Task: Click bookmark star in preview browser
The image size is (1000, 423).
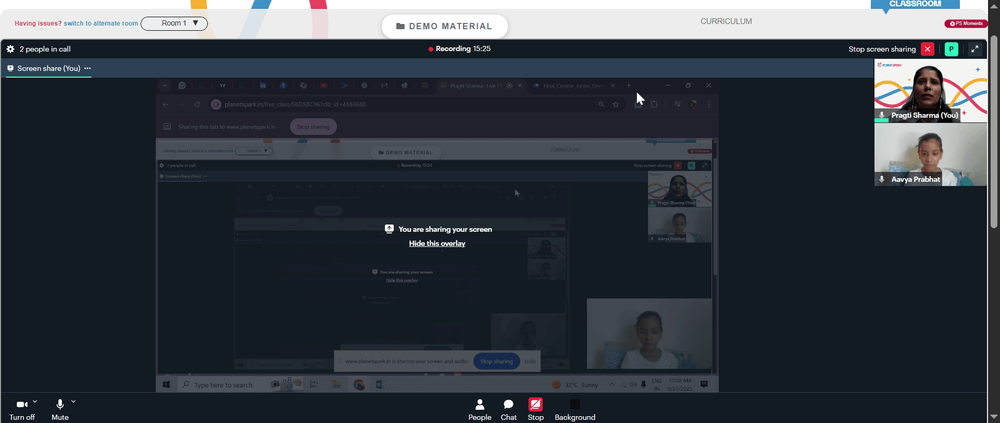Action: point(616,104)
